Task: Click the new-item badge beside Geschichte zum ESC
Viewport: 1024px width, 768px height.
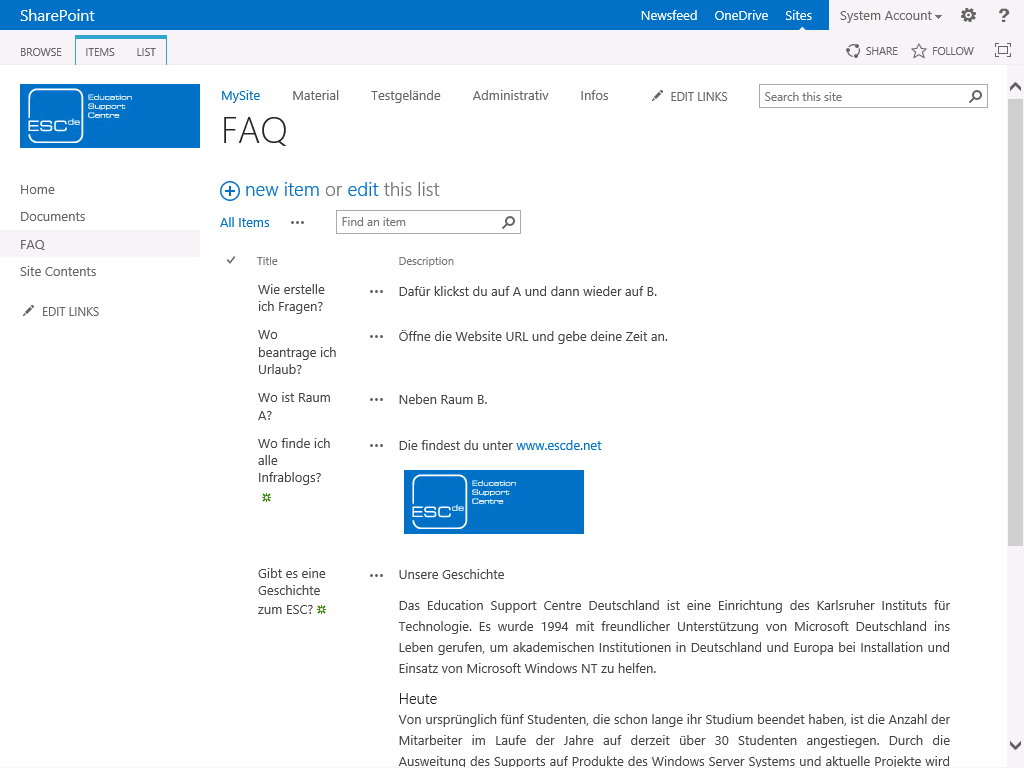Action: pos(321,609)
